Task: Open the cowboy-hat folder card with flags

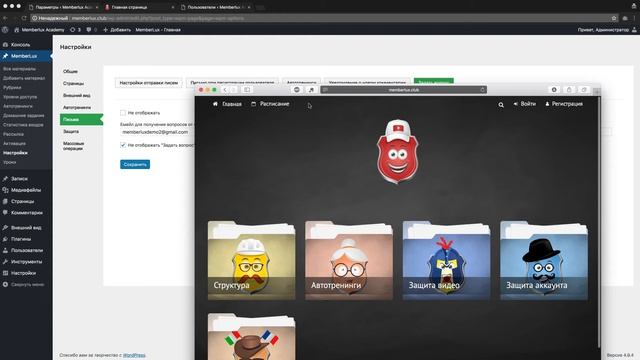Action: pyautogui.click(x=251, y=337)
